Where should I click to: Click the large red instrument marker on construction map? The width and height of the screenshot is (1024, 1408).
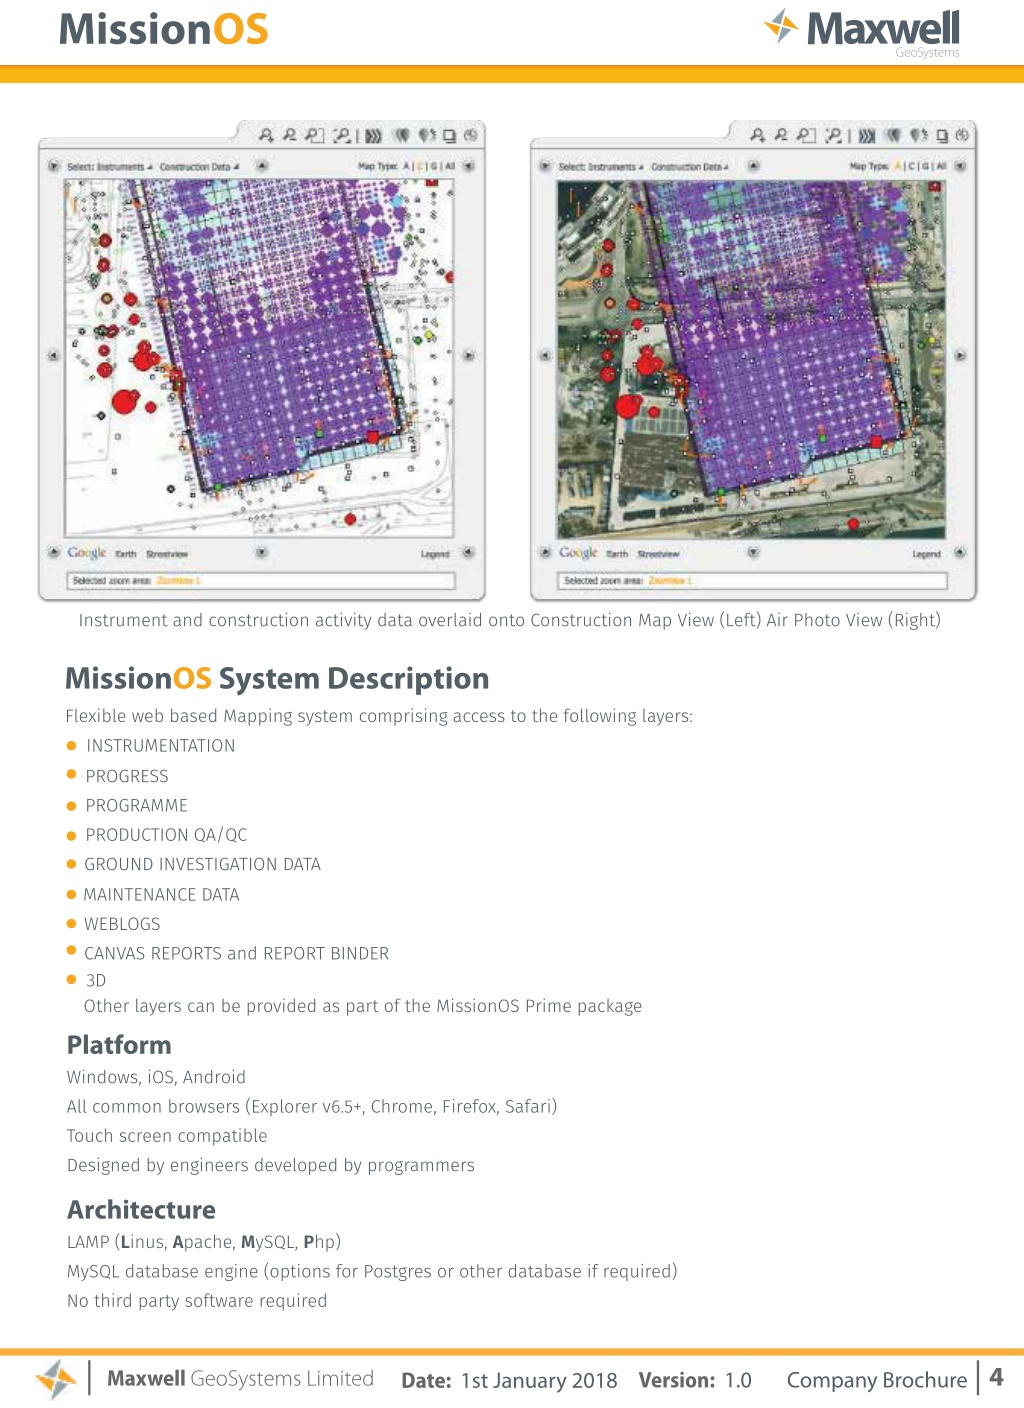[125, 402]
